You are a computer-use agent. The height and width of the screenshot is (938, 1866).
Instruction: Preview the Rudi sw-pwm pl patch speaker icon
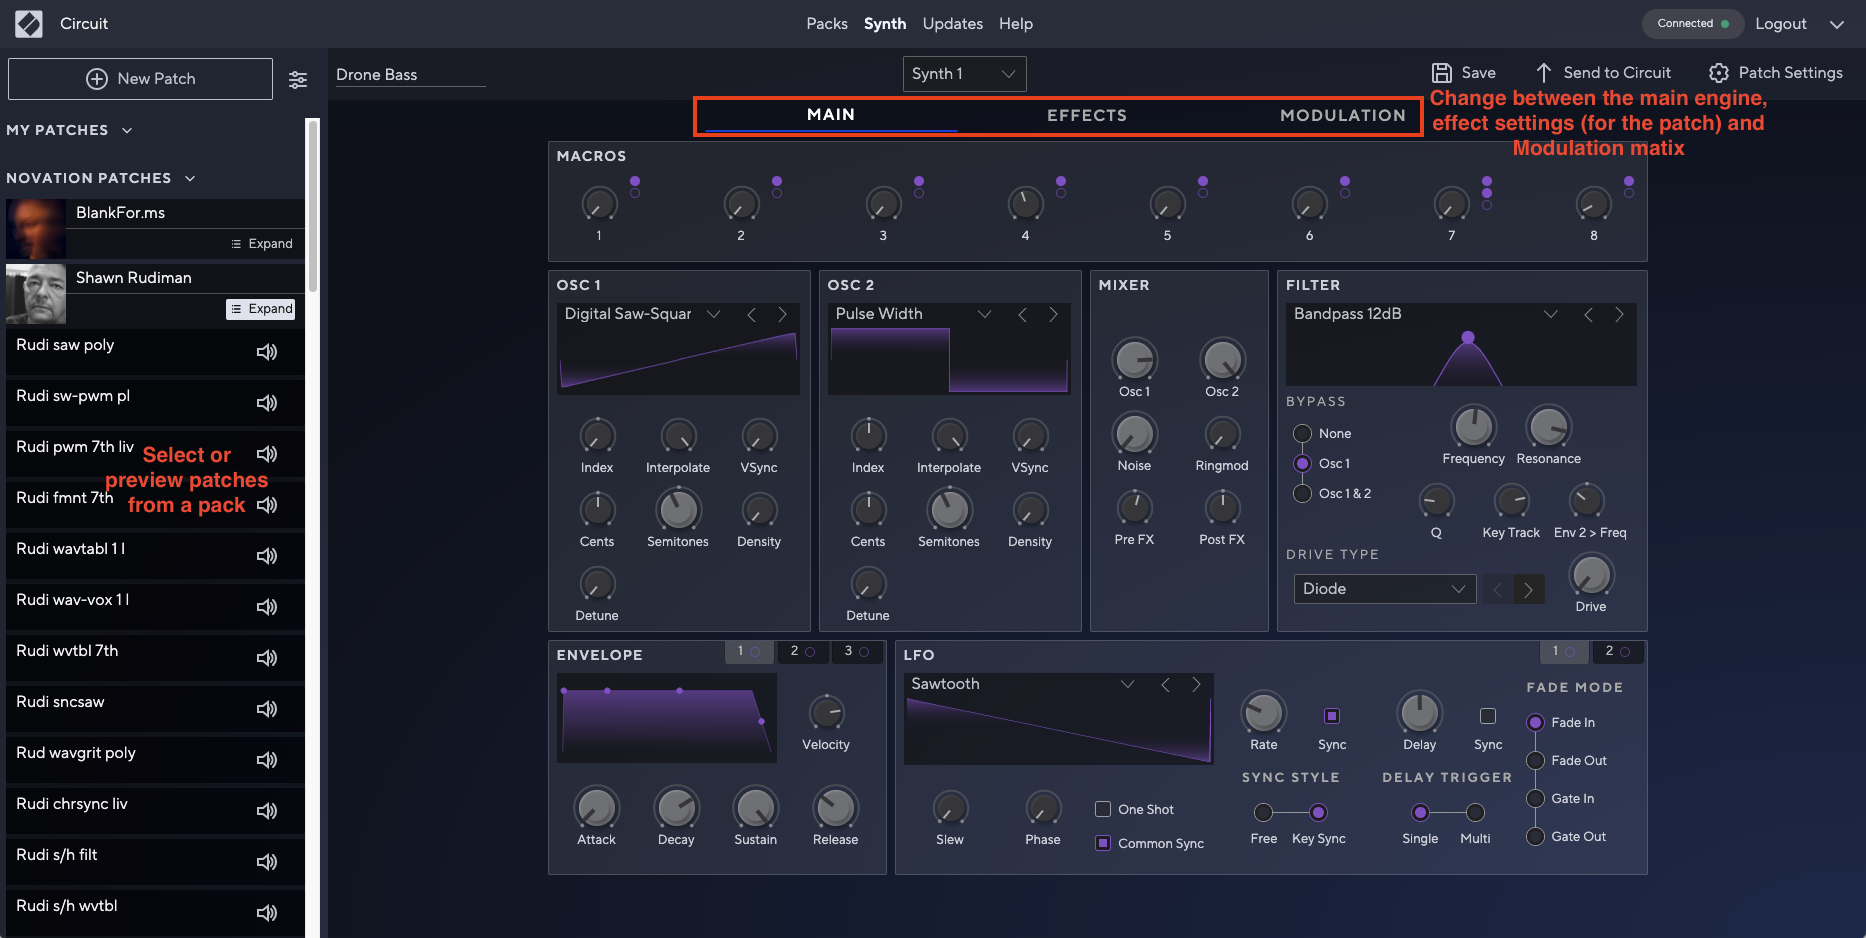click(x=267, y=403)
